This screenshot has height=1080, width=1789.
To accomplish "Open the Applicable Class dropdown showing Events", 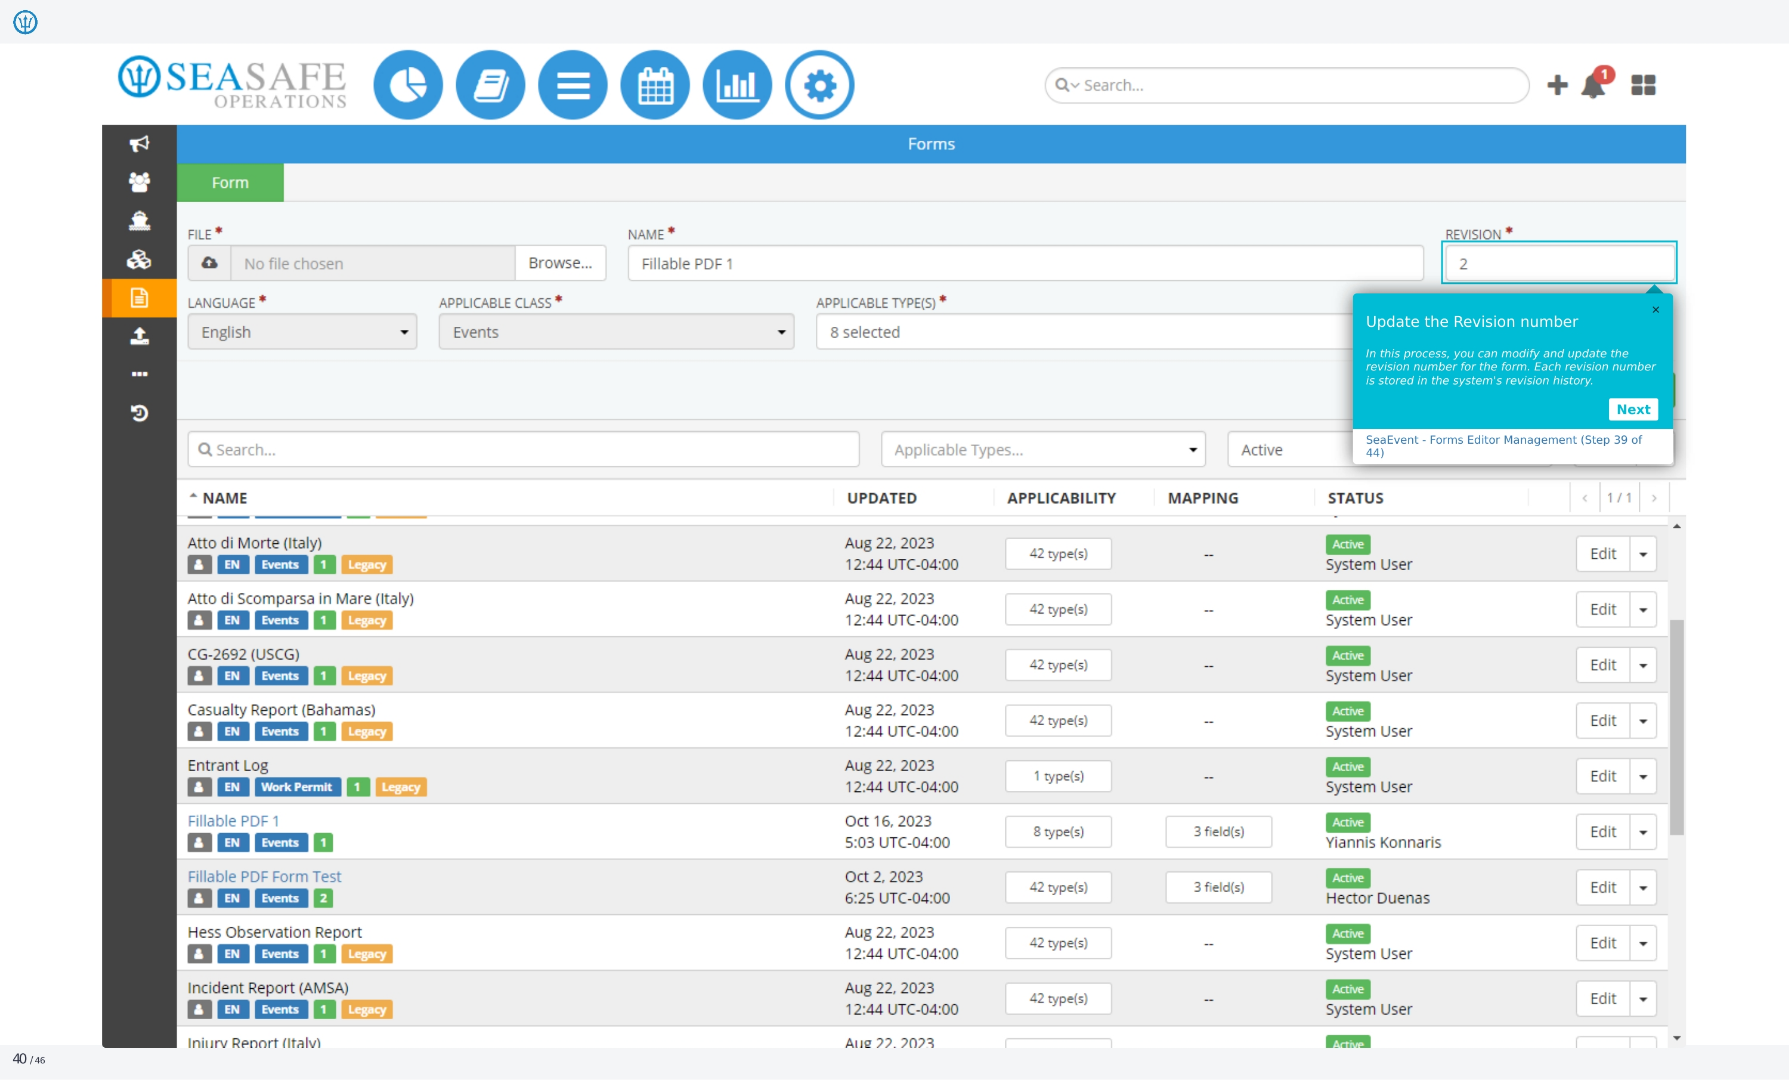I will tap(616, 332).
